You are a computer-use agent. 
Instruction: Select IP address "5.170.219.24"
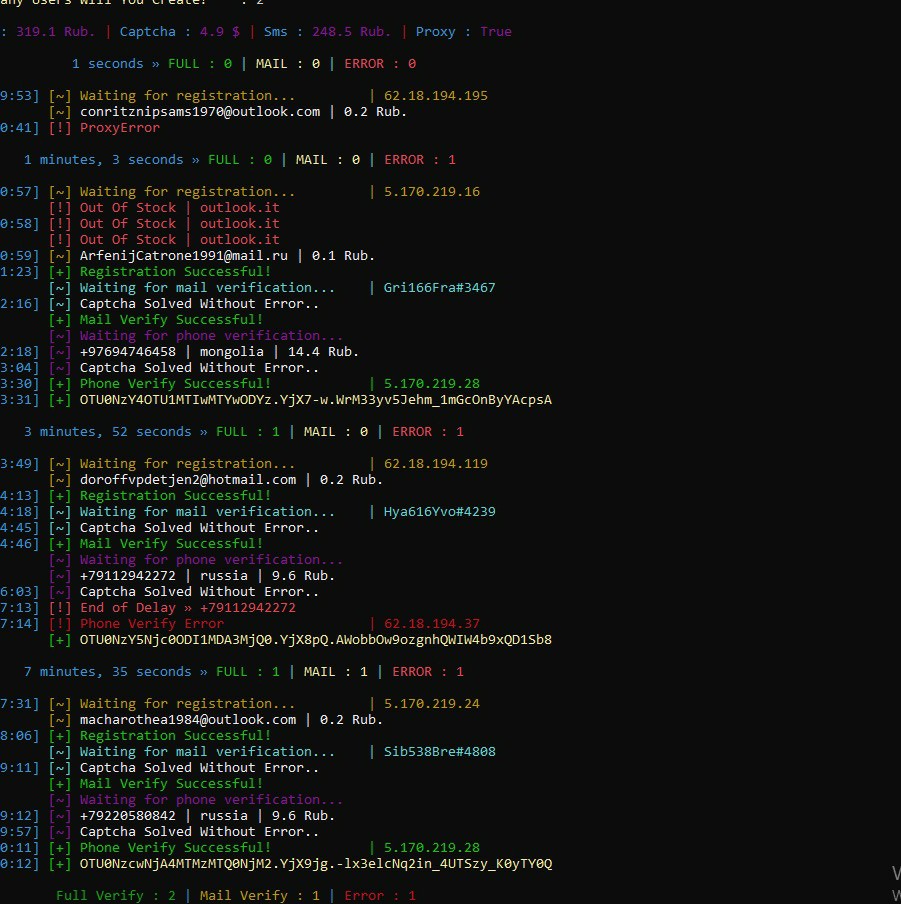tap(432, 704)
